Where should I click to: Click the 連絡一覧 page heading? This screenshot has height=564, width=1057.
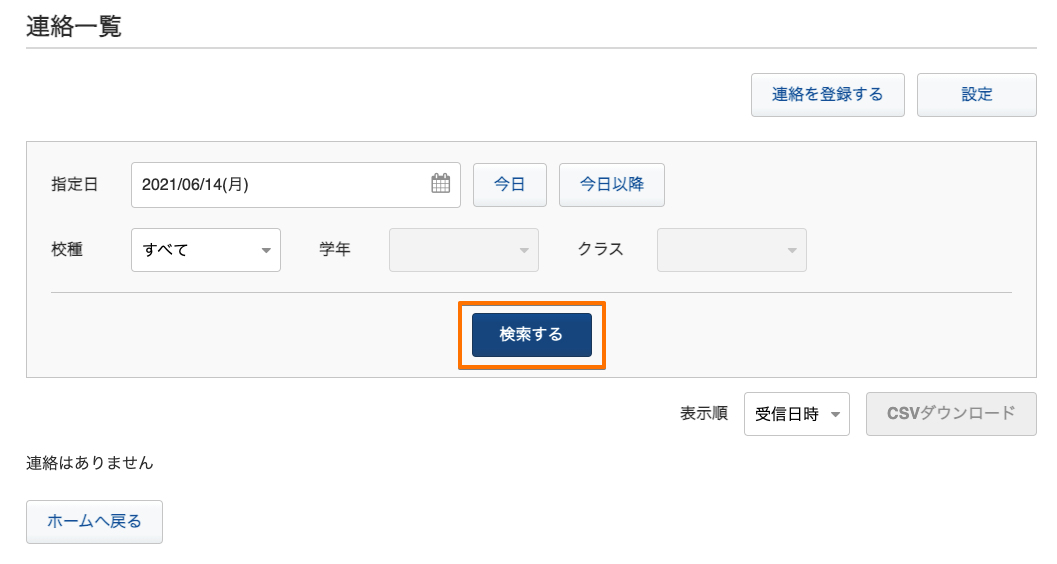(x=73, y=26)
